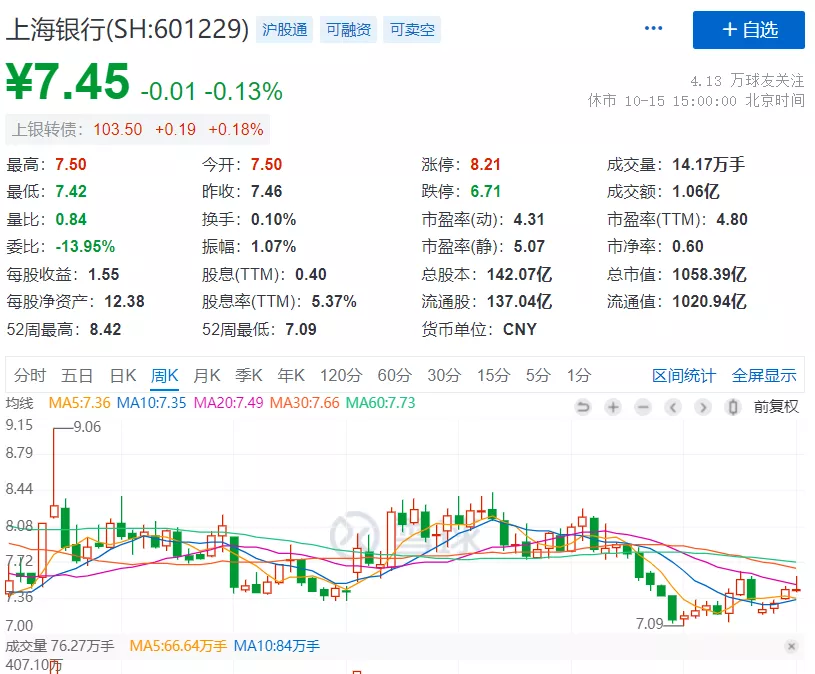The image size is (815, 674).
Task: Open the 上银转债 convertible bond link
Action: coord(137,129)
